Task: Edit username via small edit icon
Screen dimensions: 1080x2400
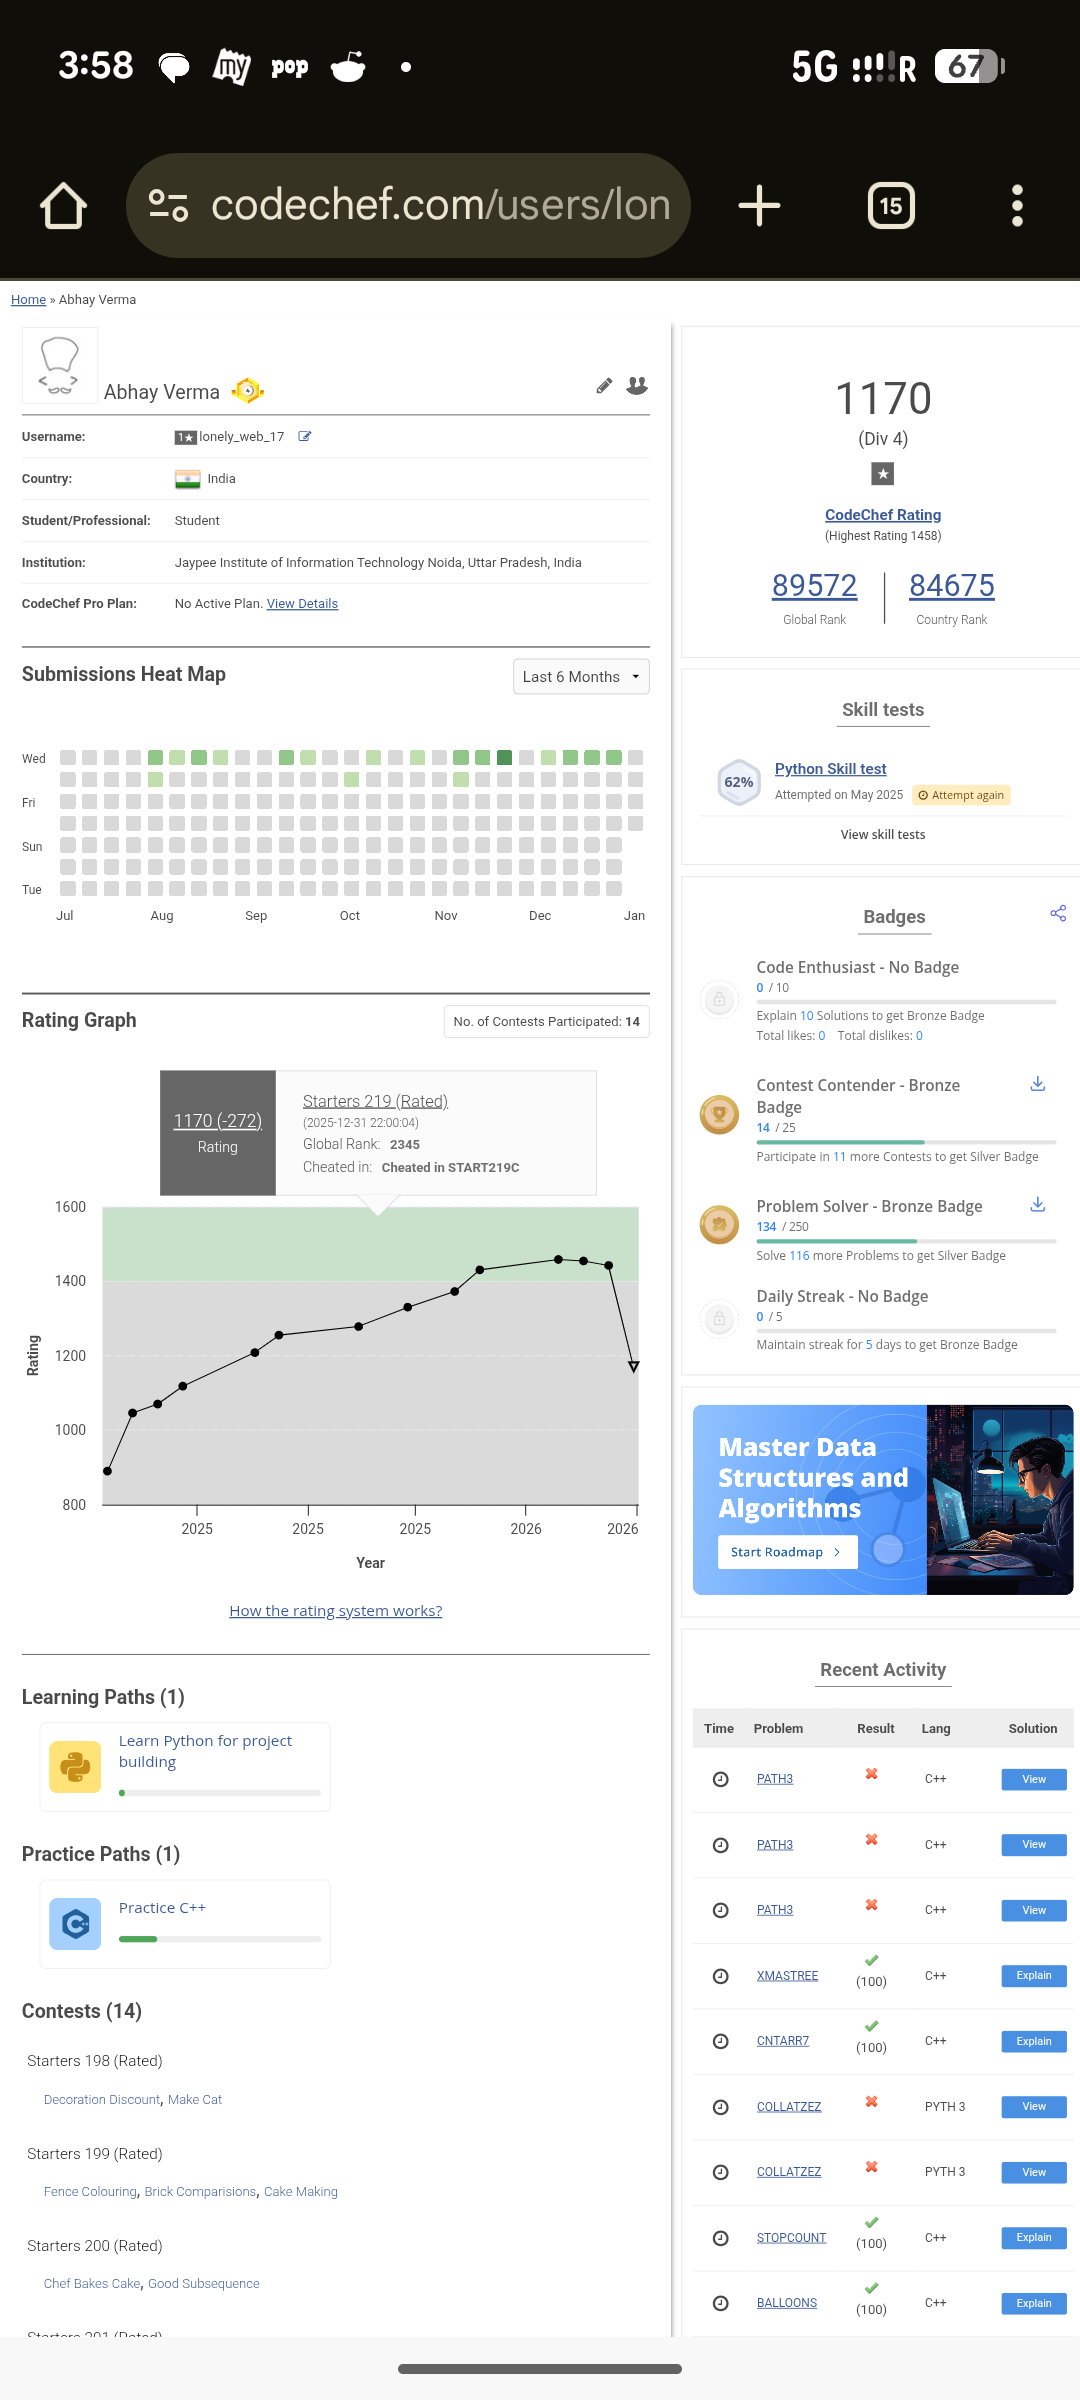Action: (x=305, y=436)
